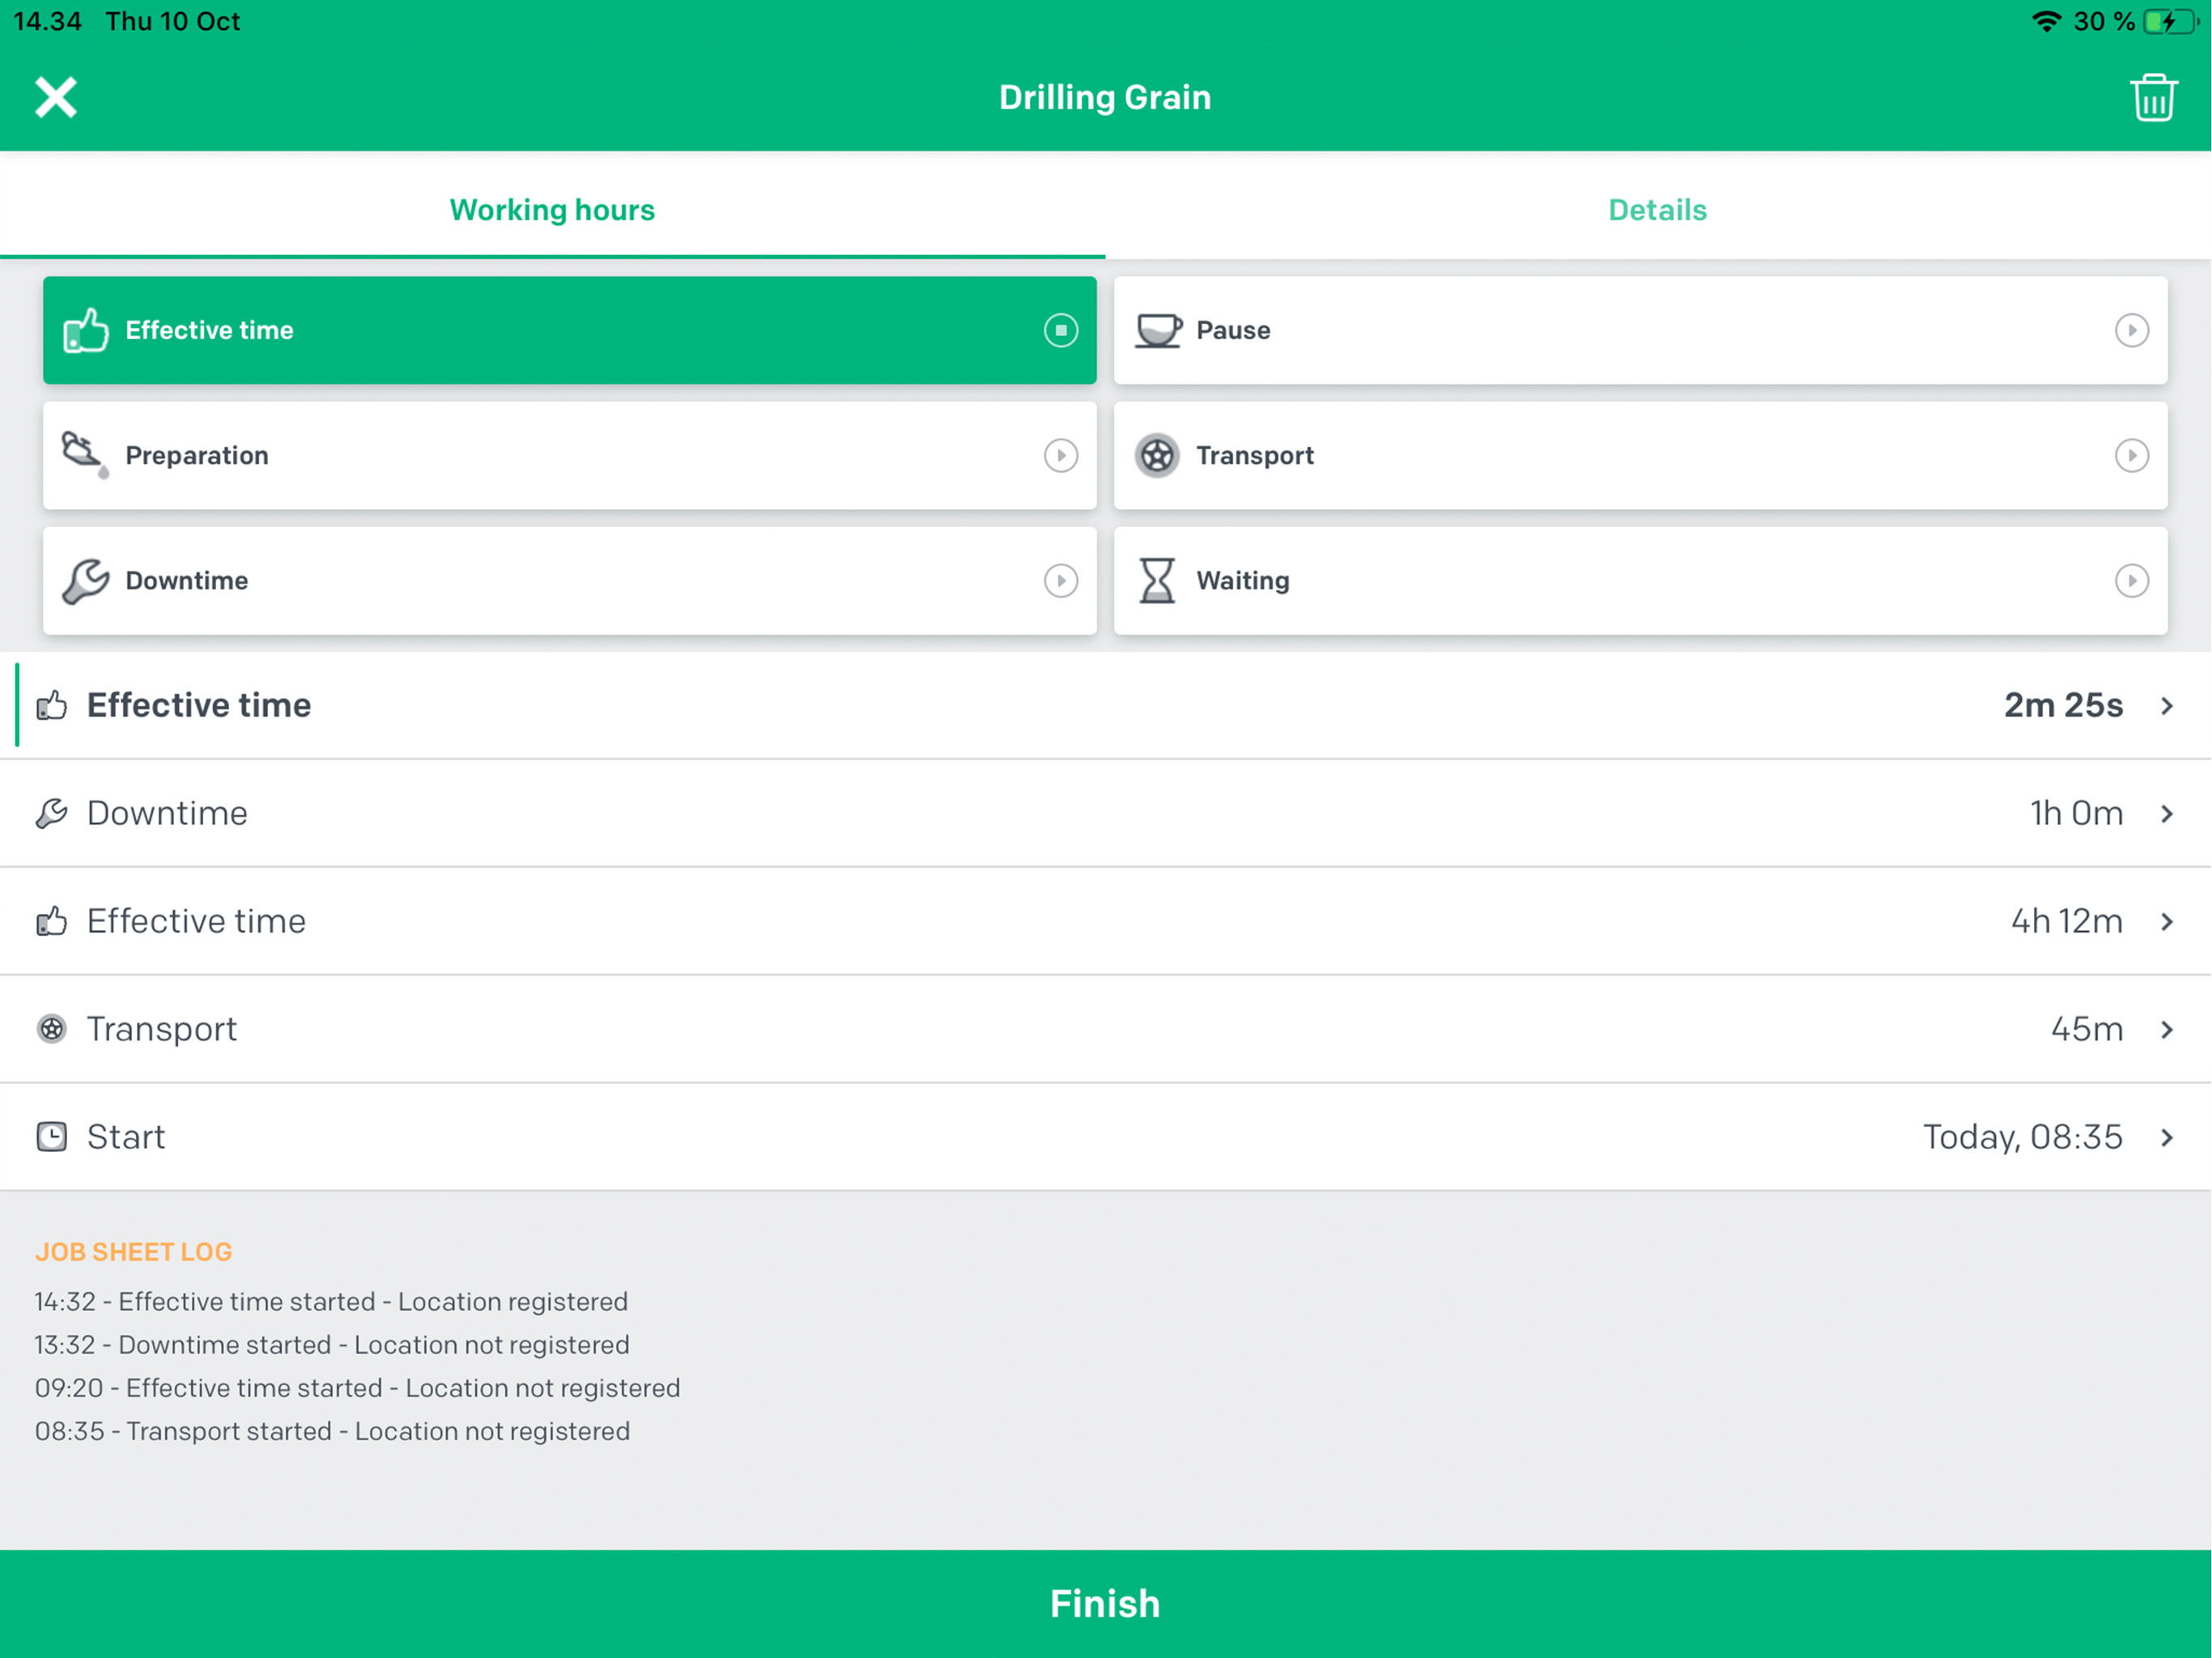Viewport: 2212px width, 1658px height.
Task: Click the clock icon beside Start
Action: coord(51,1137)
